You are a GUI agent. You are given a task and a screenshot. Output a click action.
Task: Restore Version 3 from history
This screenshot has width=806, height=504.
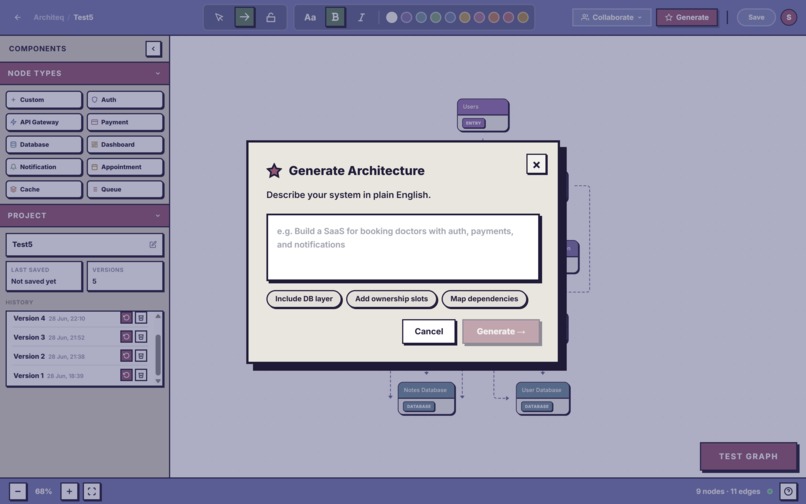coord(126,337)
